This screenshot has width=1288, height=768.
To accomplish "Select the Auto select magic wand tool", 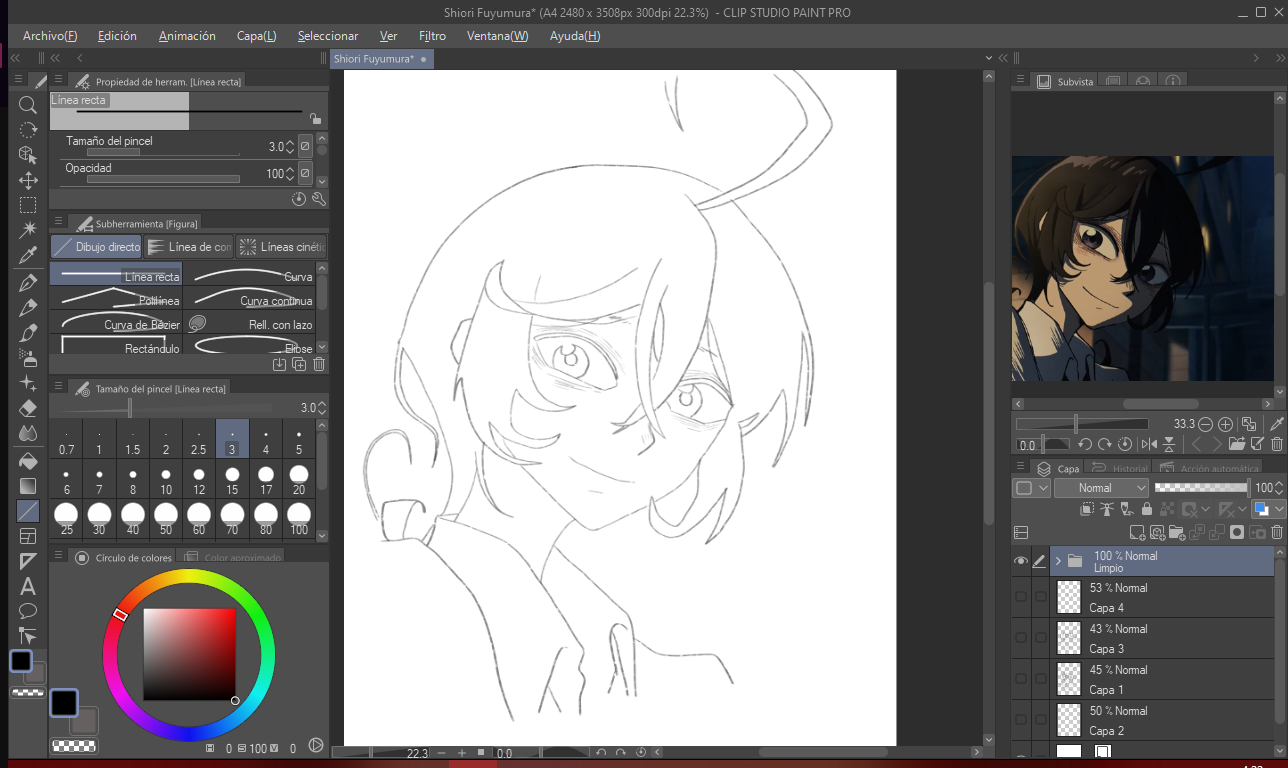I will click(28, 230).
